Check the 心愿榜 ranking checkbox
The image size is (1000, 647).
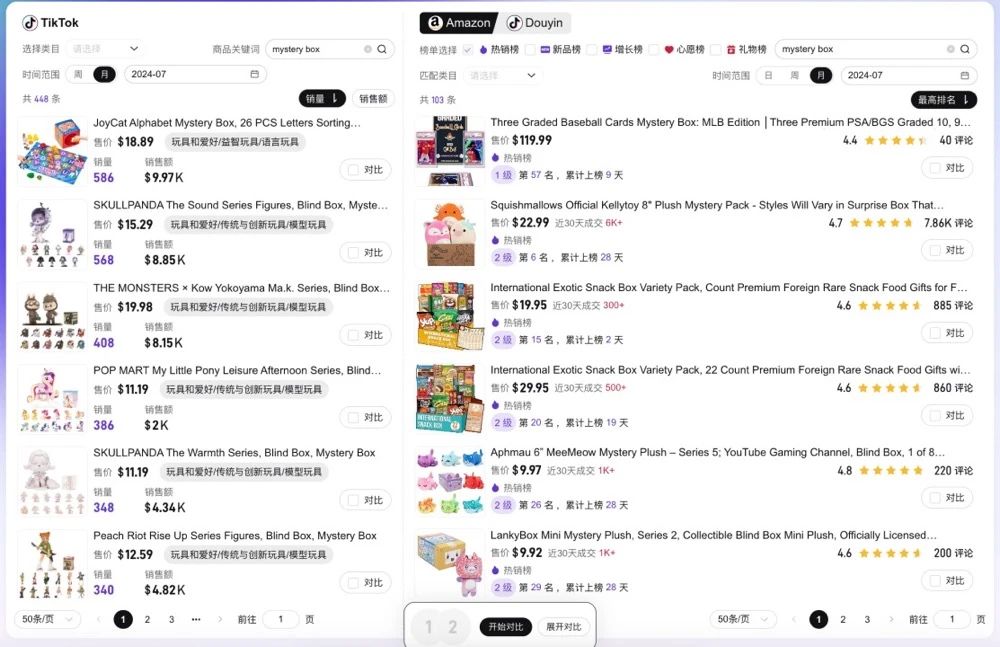(654, 49)
